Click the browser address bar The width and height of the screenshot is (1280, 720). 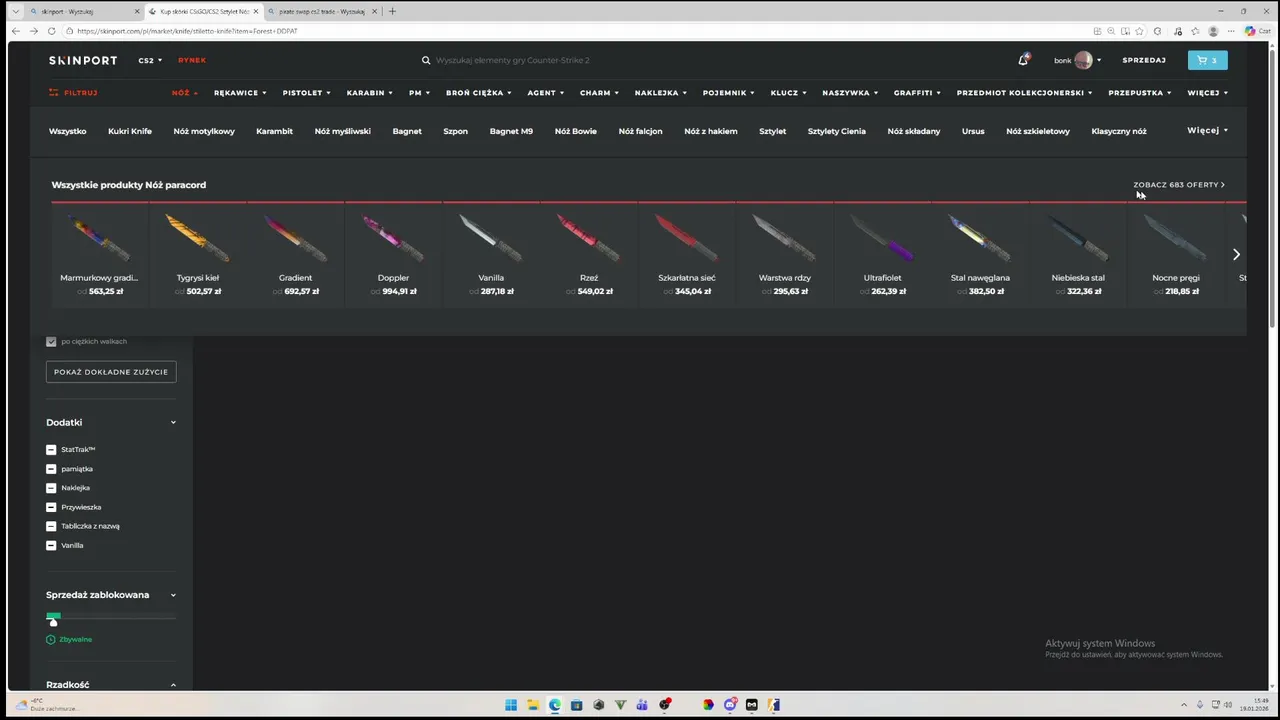click(x=580, y=31)
